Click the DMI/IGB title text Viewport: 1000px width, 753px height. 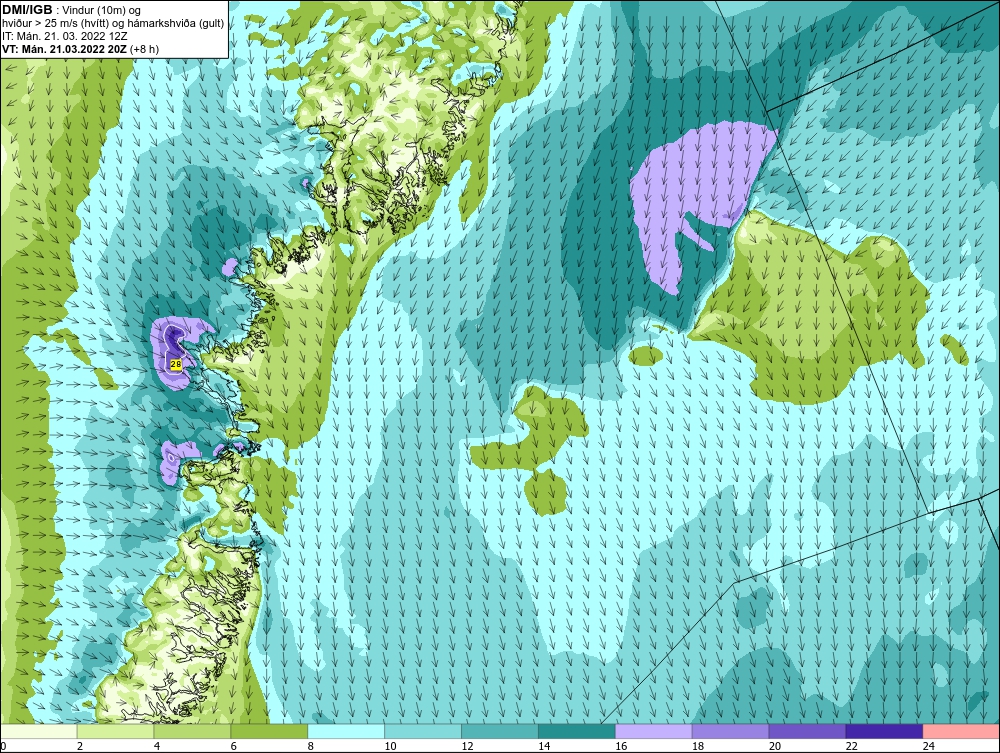(x=27, y=10)
